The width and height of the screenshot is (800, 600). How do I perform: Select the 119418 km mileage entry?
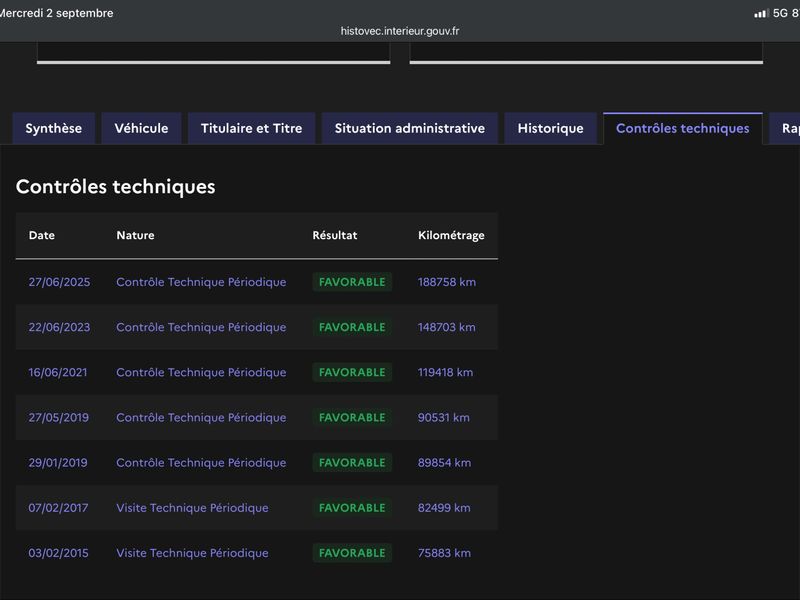click(x=445, y=372)
